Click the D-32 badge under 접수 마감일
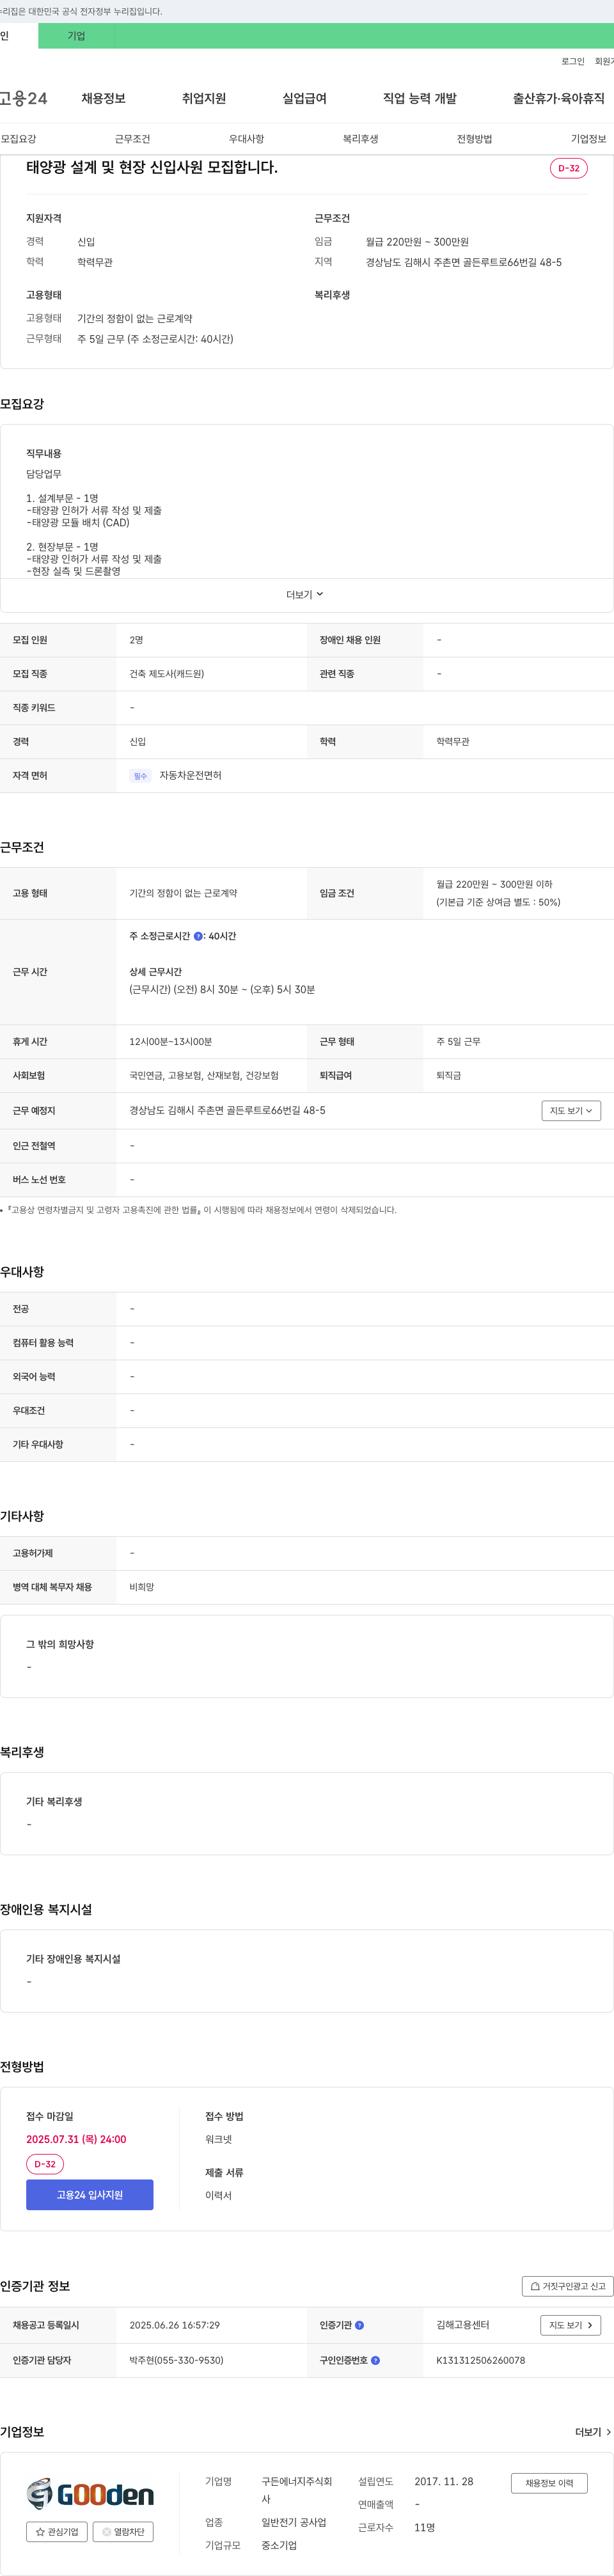 coord(45,2164)
